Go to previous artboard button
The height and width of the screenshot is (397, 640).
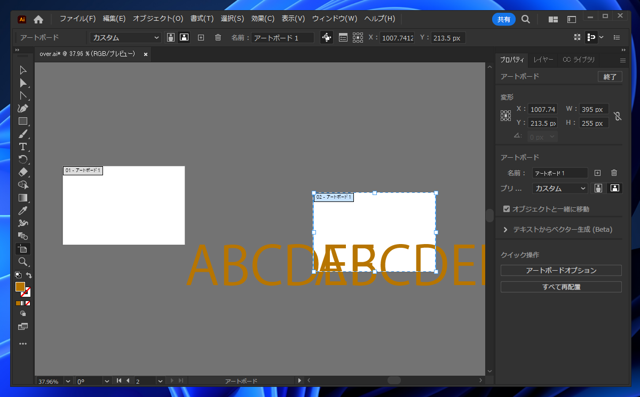pyautogui.click(x=128, y=381)
